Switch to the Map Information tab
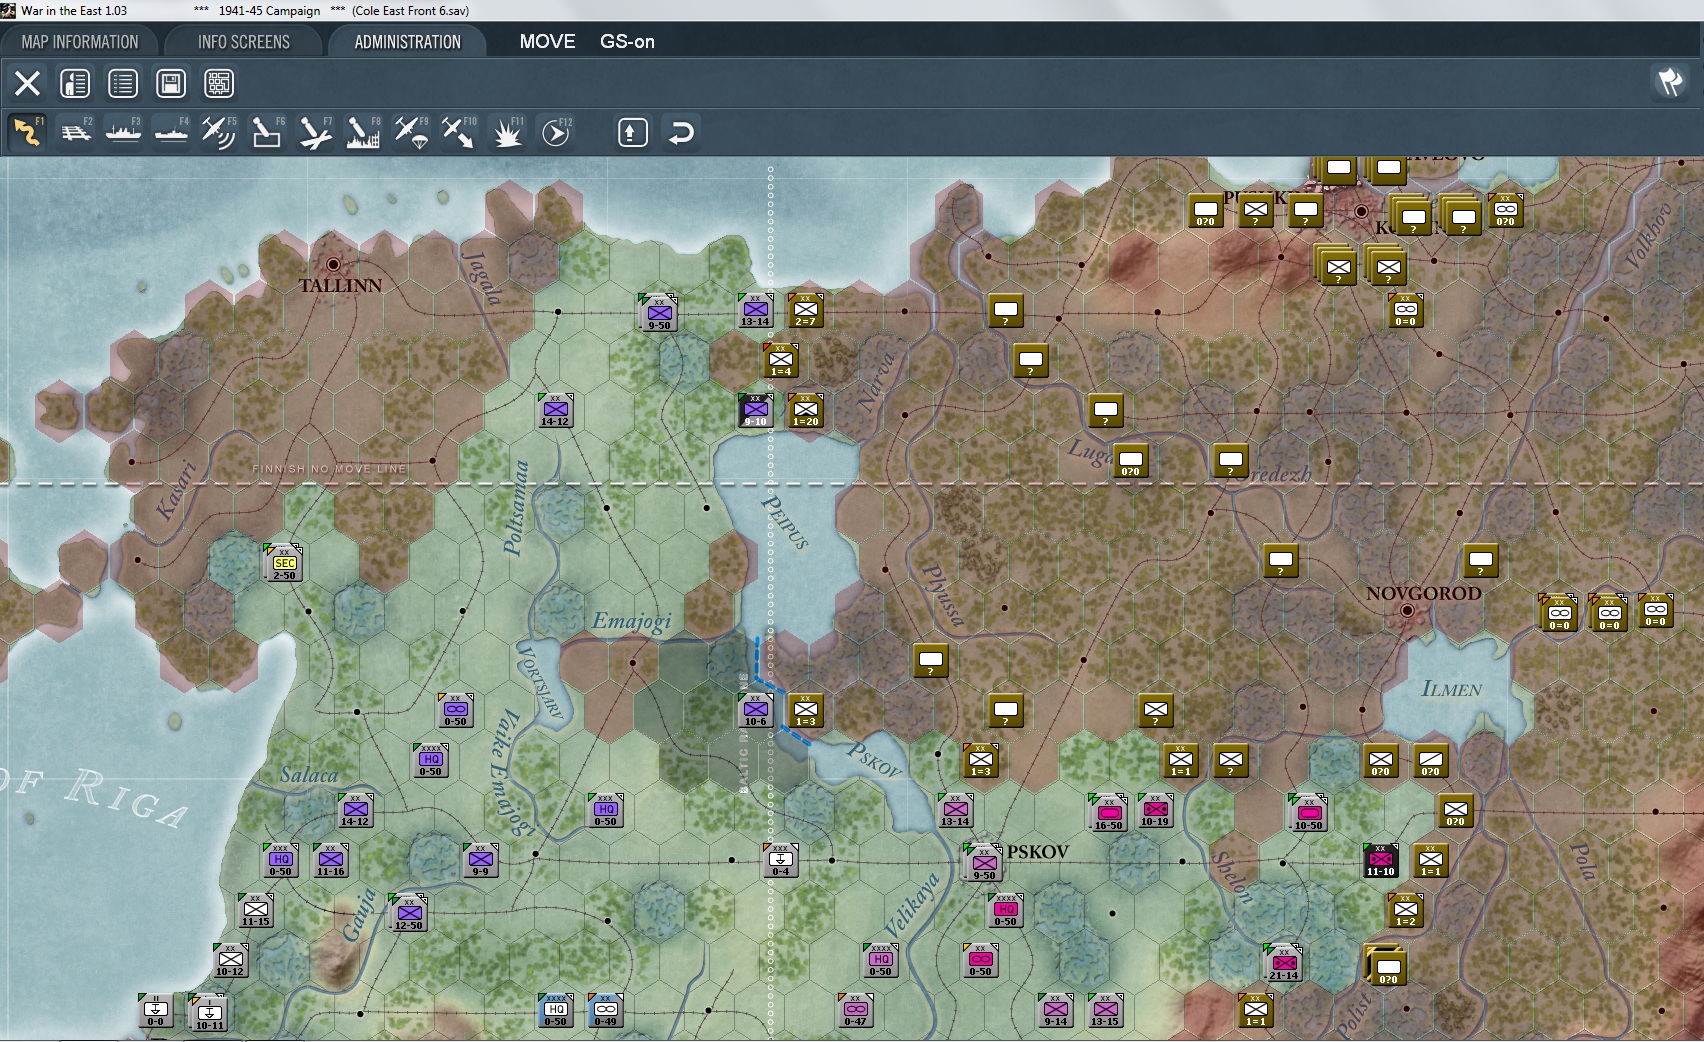The image size is (1704, 1042). tap(80, 42)
